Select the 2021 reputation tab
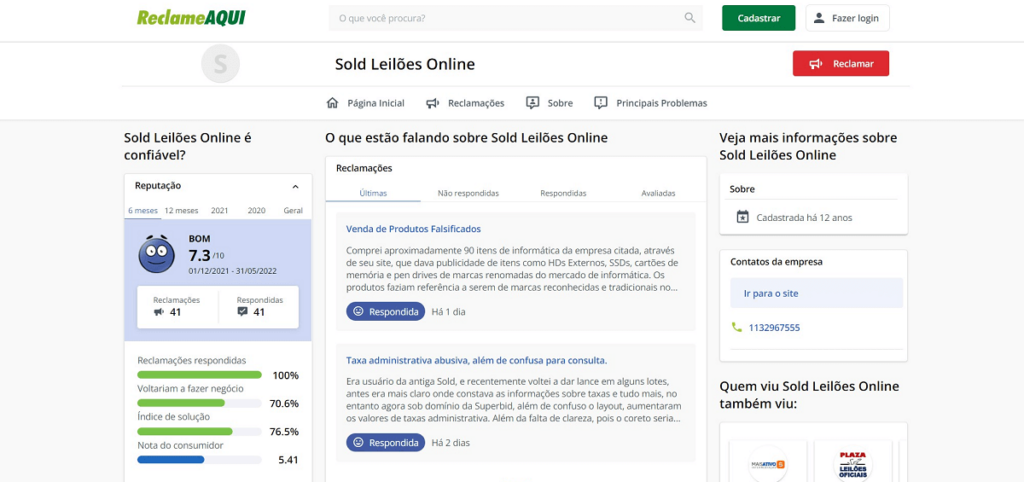 coord(219,211)
